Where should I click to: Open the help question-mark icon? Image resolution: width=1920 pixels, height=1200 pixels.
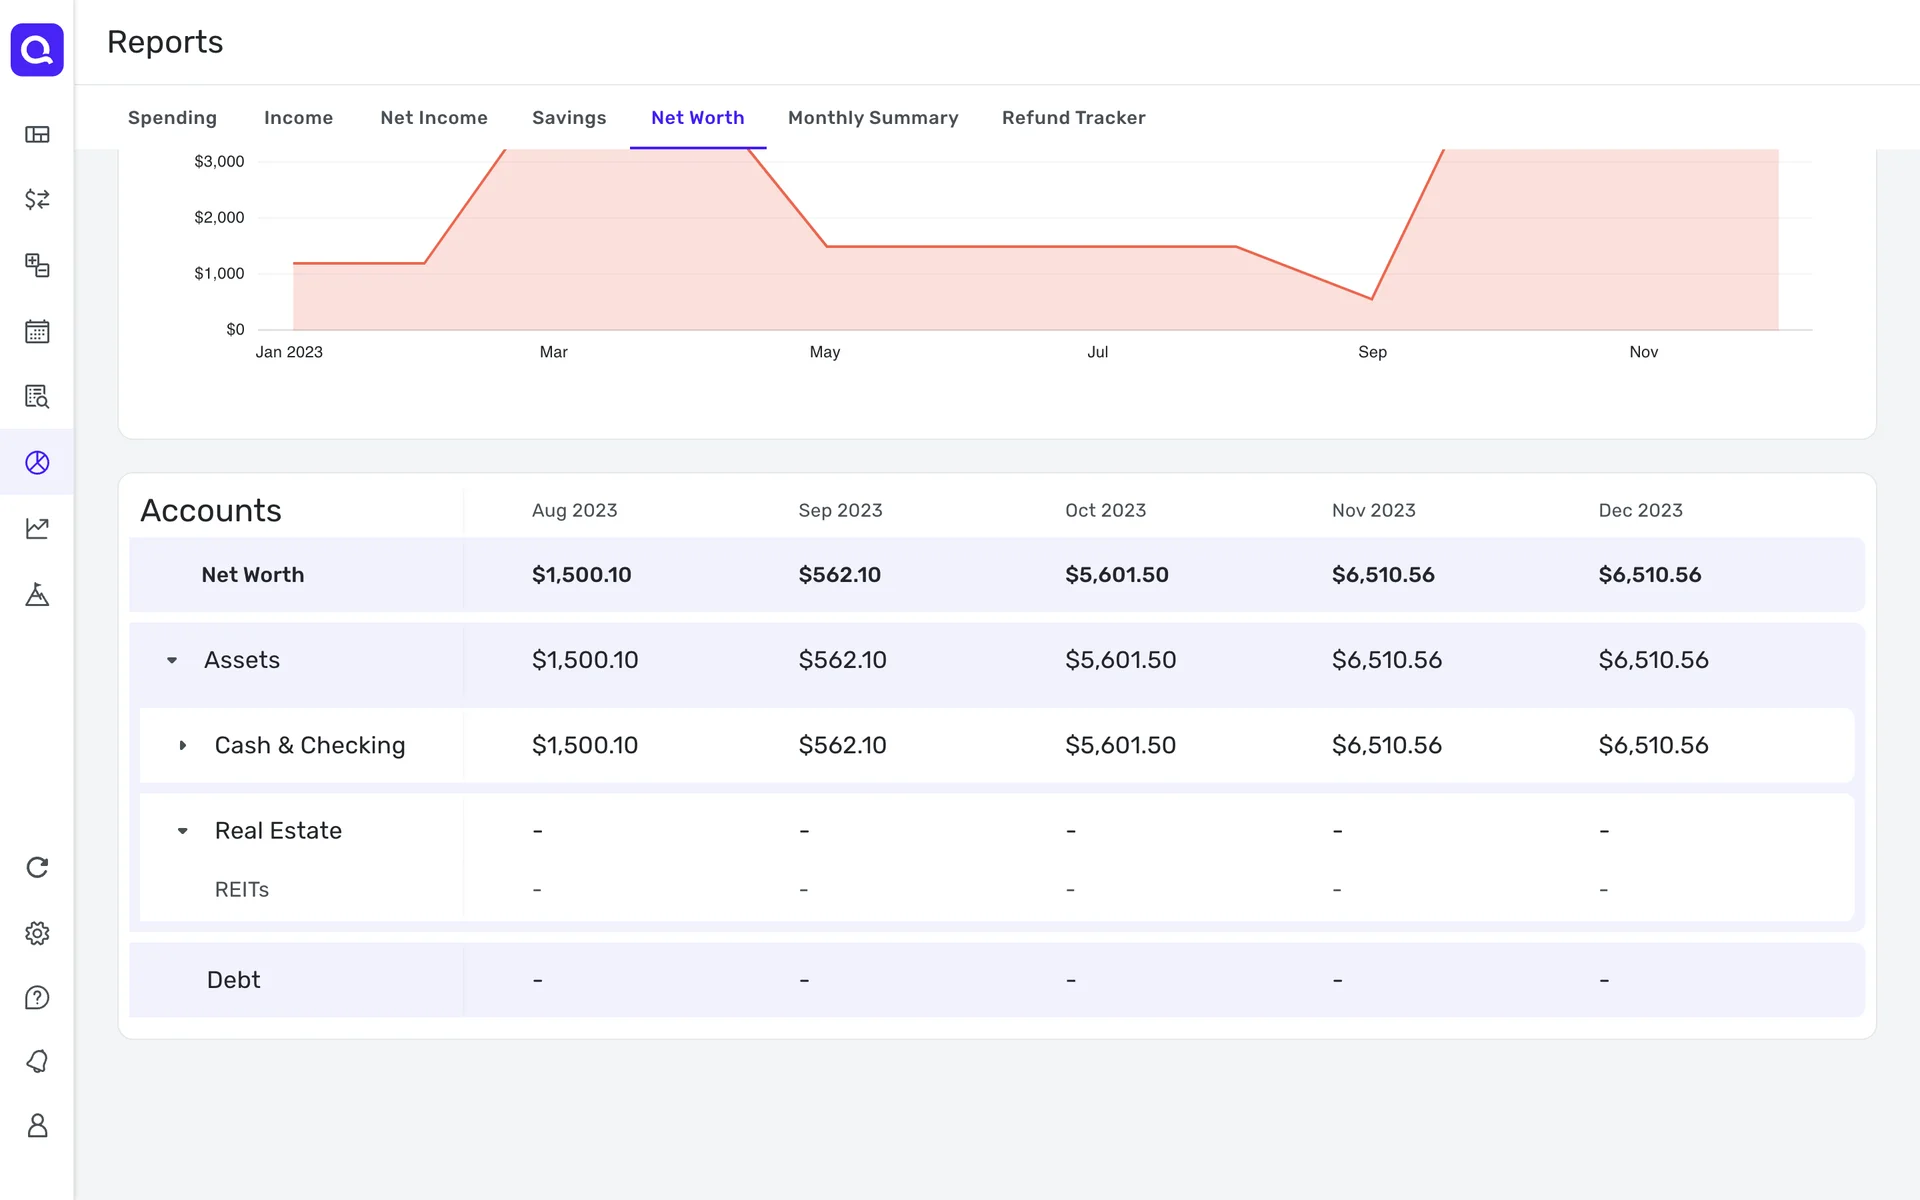37,998
